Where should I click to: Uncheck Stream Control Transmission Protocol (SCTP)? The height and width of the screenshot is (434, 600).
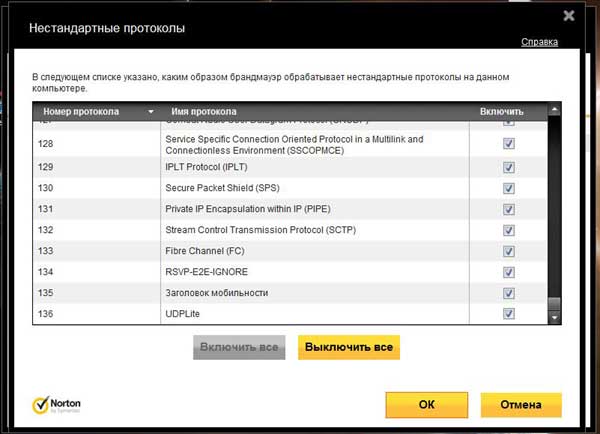509,230
